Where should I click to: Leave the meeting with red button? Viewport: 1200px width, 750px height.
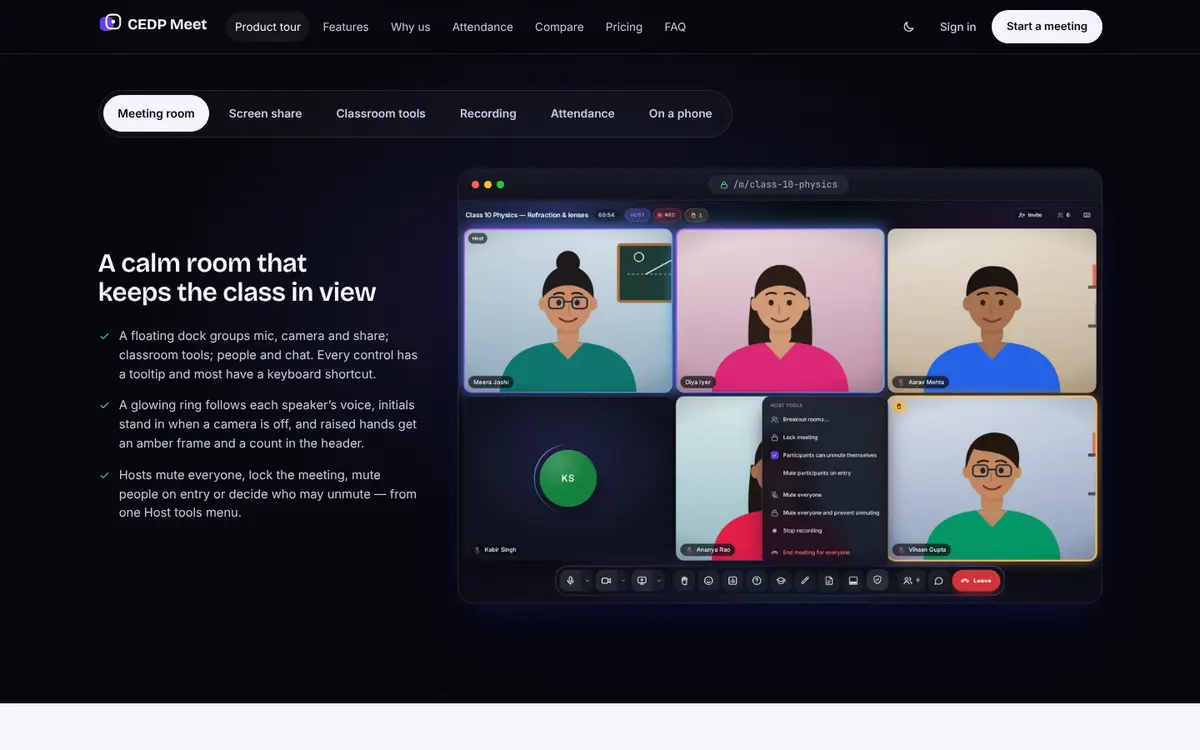pos(976,580)
